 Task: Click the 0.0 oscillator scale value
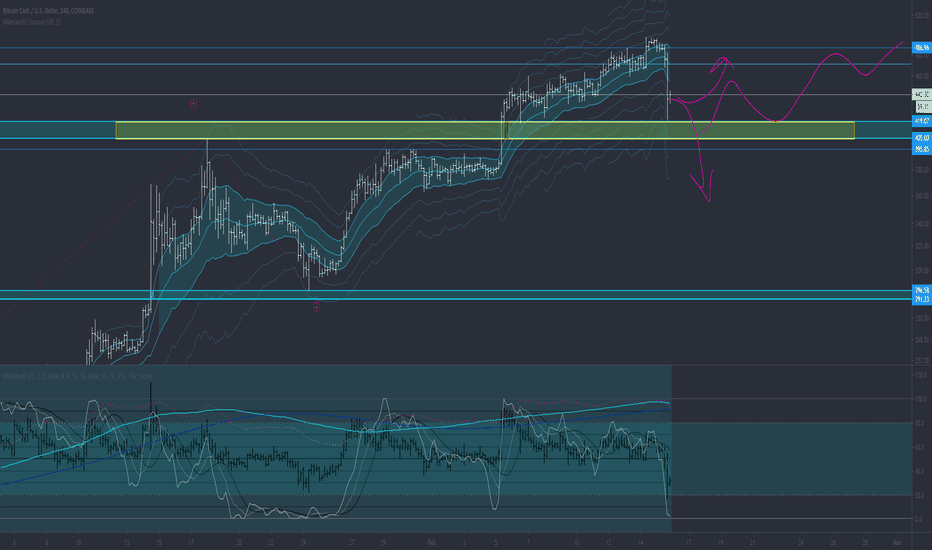[x=919, y=518]
